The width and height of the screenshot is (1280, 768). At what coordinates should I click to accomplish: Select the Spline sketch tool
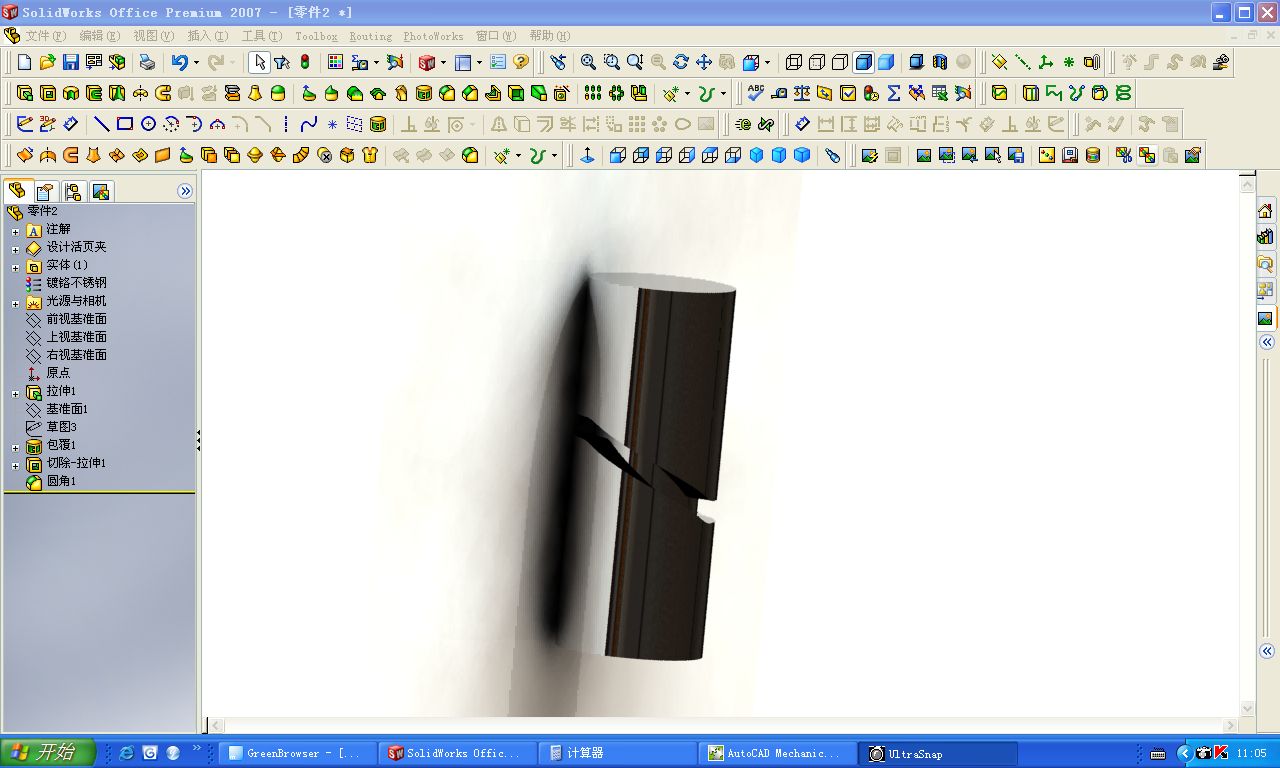pos(309,124)
